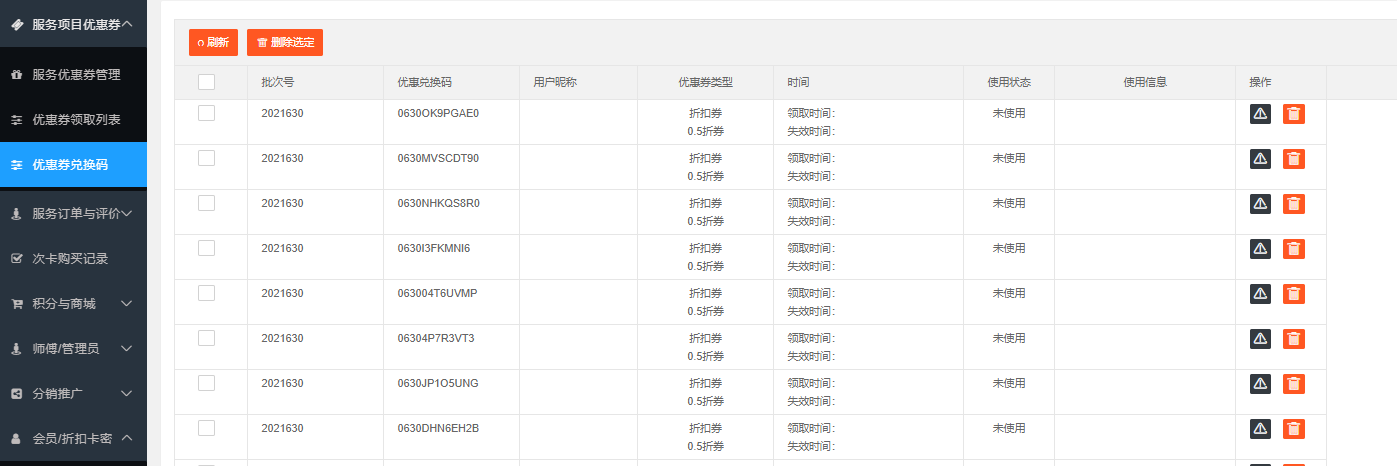Click warning icon in the 0630I3FKMNI6 row
The width and height of the screenshot is (1397, 466).
[1260, 249]
